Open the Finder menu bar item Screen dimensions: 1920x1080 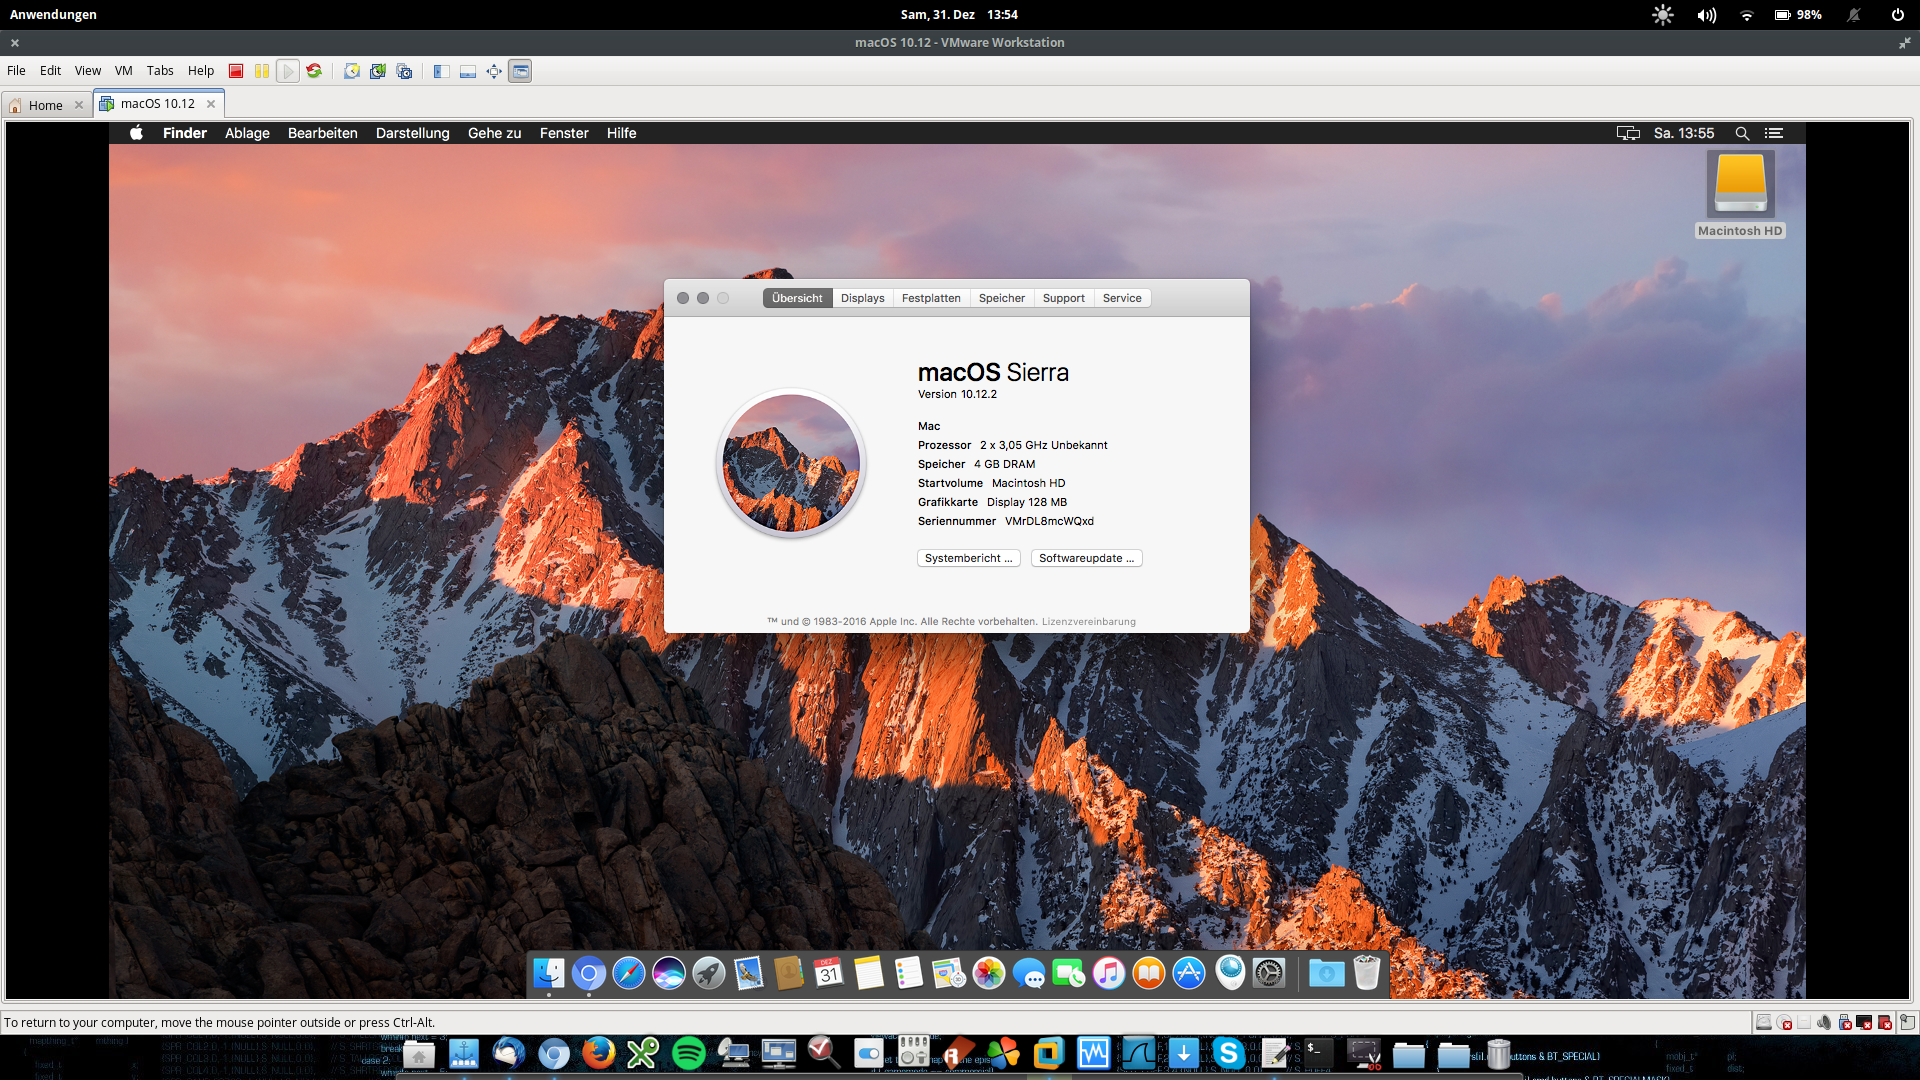click(x=183, y=132)
